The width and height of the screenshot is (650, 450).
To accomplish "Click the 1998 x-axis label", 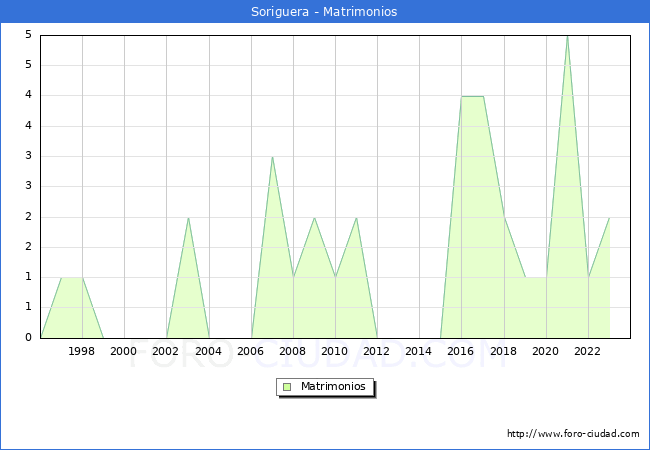I will pyautogui.click(x=81, y=351).
